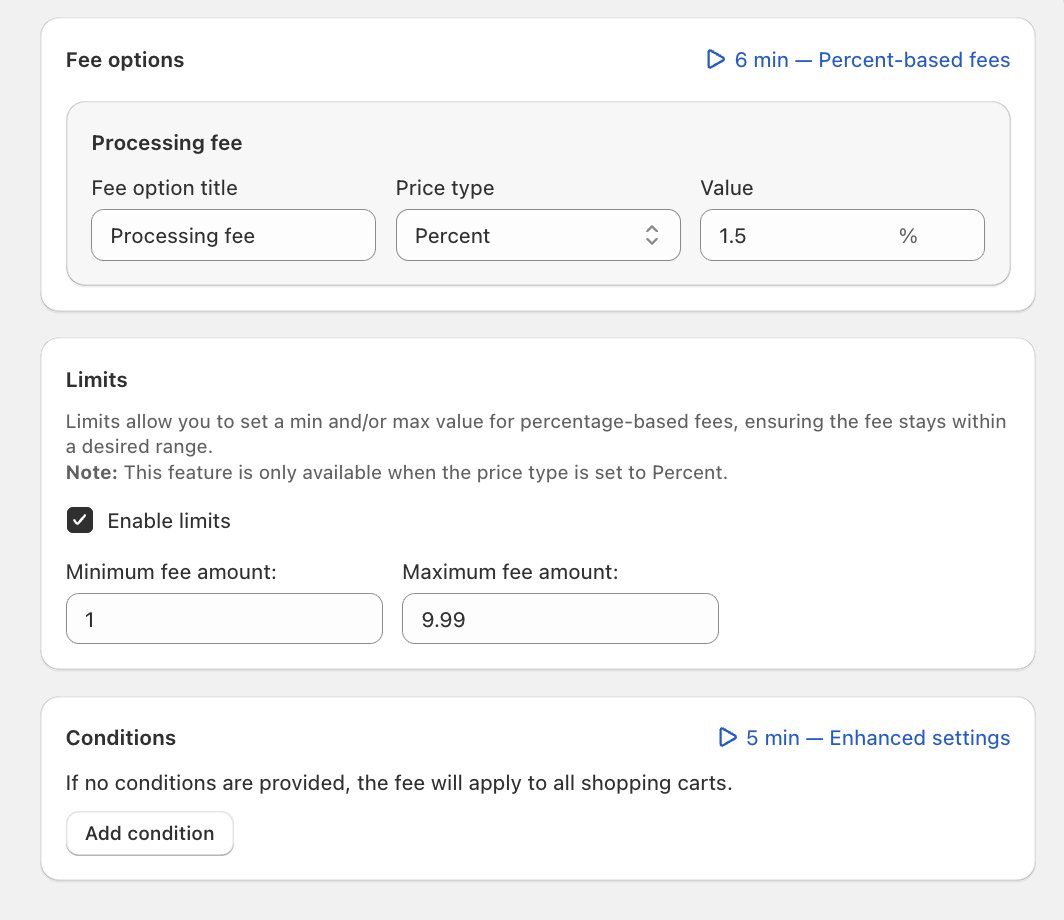Select the Processing fee title text box

point(232,235)
